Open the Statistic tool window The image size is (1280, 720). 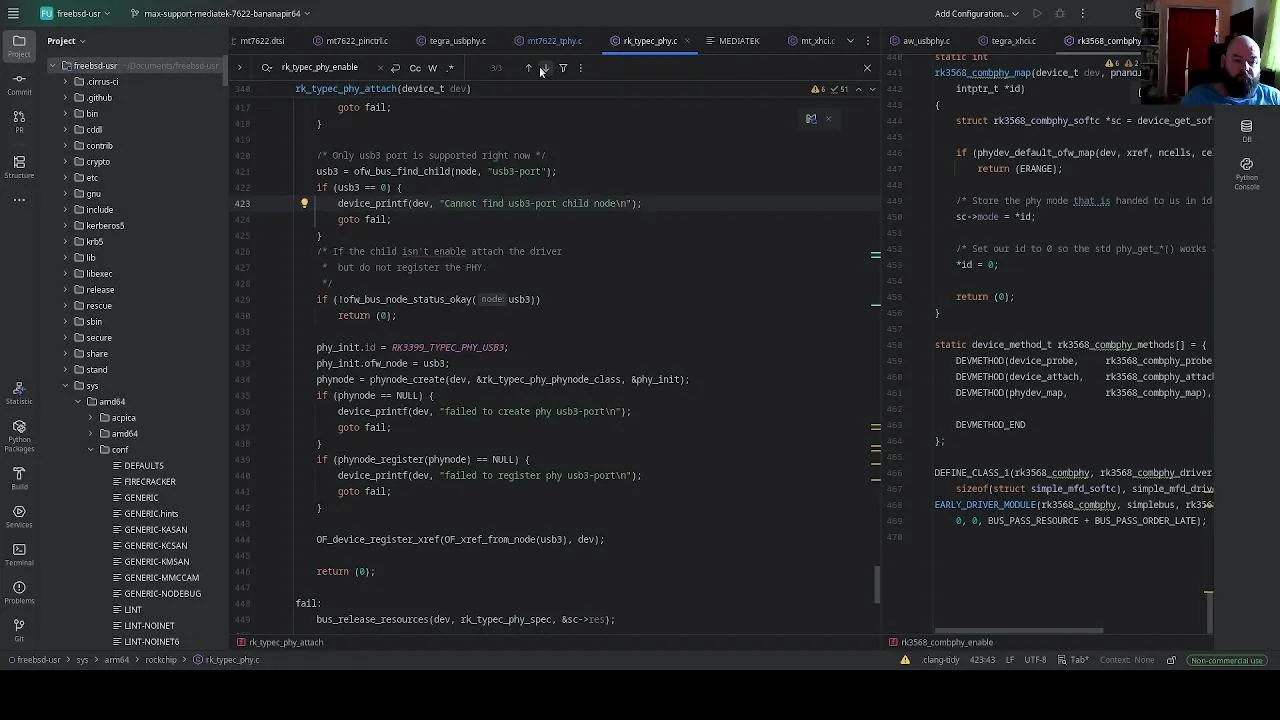pyautogui.click(x=19, y=392)
